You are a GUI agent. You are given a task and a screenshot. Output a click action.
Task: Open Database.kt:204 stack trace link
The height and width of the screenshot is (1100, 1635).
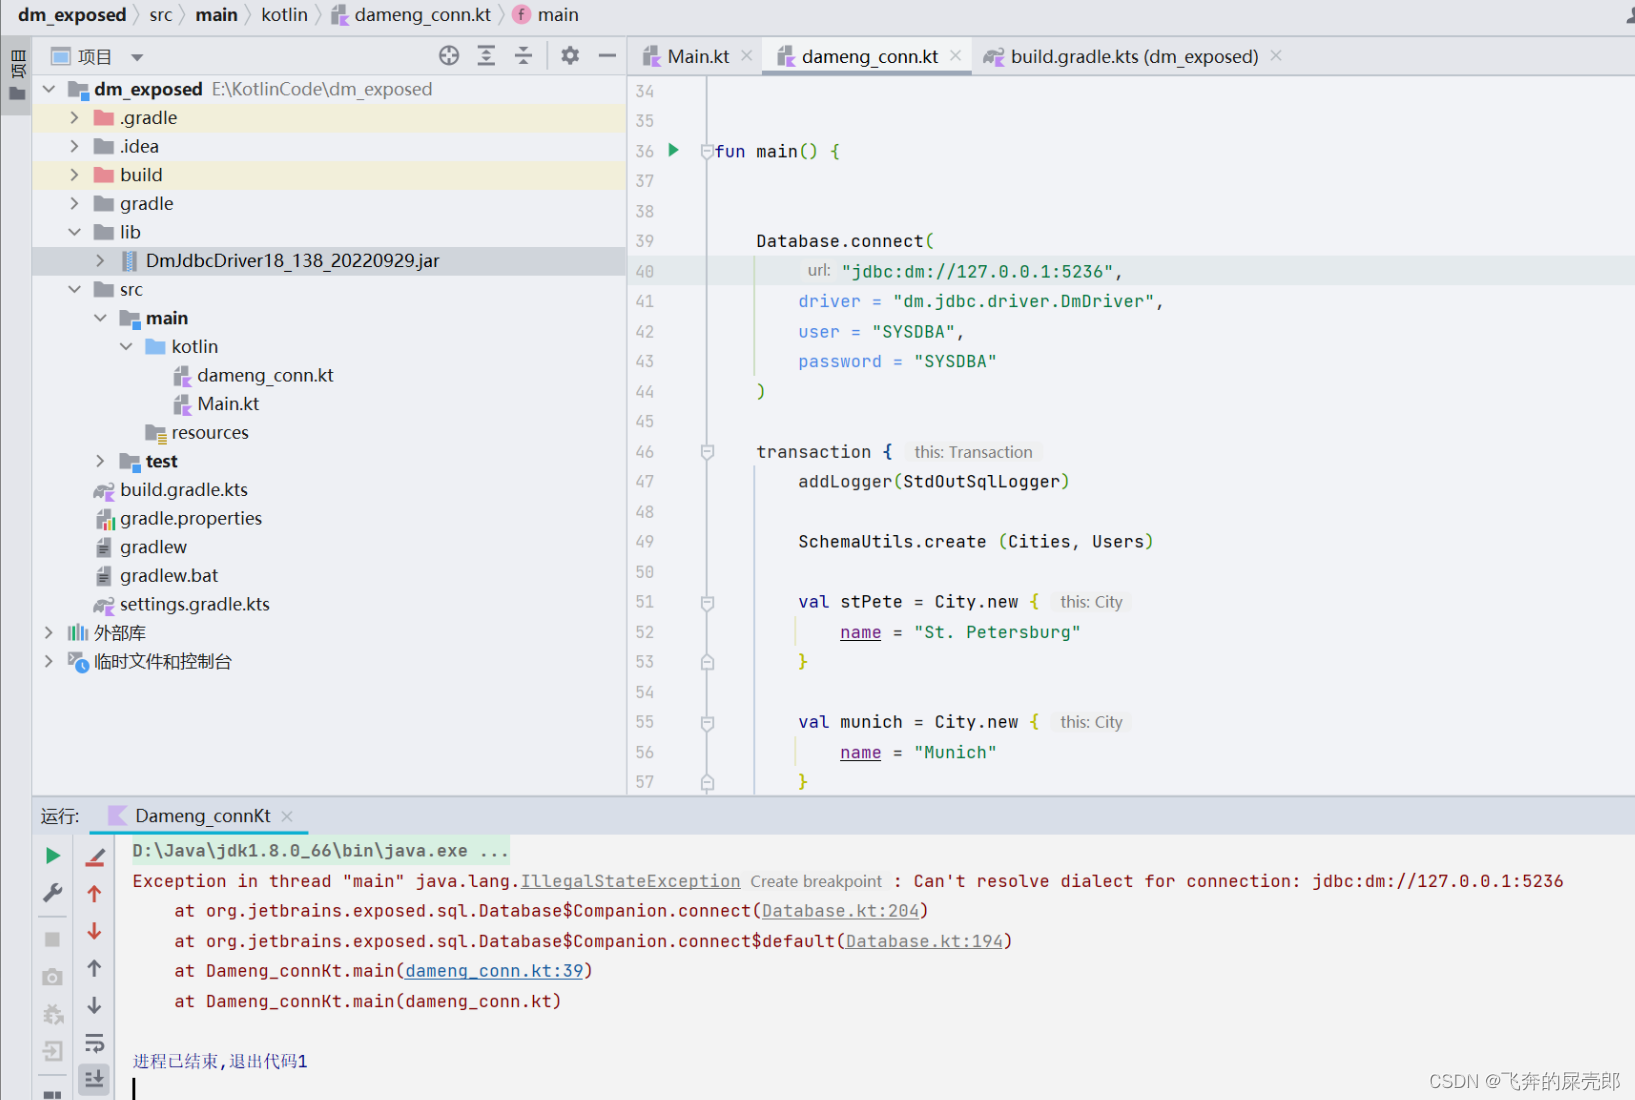tap(840, 911)
